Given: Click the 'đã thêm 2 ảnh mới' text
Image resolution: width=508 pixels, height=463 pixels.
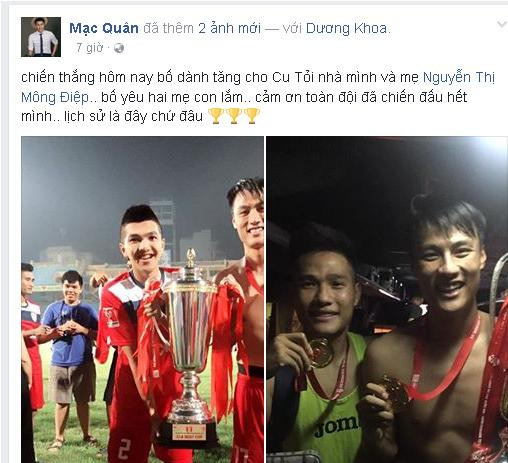Looking at the screenshot, I should 202,28.
